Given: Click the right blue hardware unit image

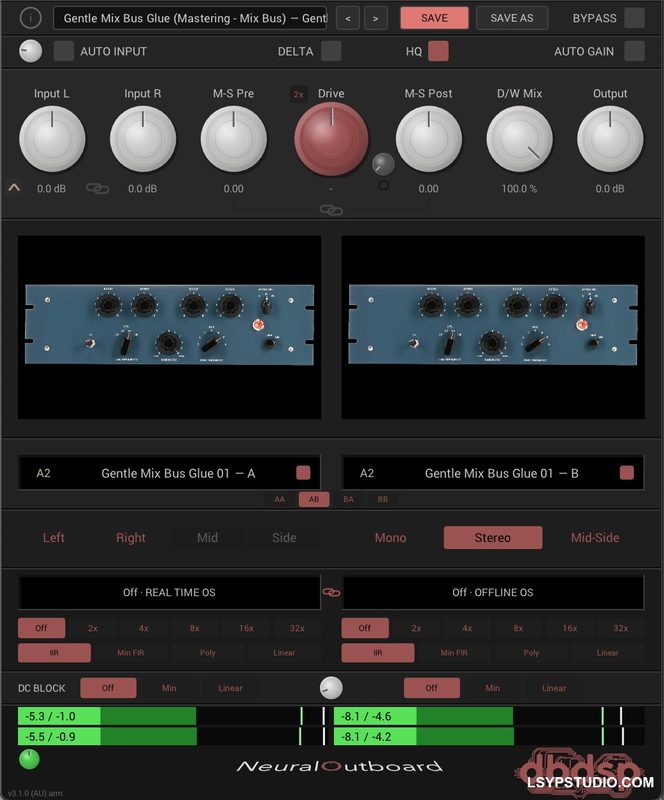Looking at the screenshot, I should (x=493, y=324).
